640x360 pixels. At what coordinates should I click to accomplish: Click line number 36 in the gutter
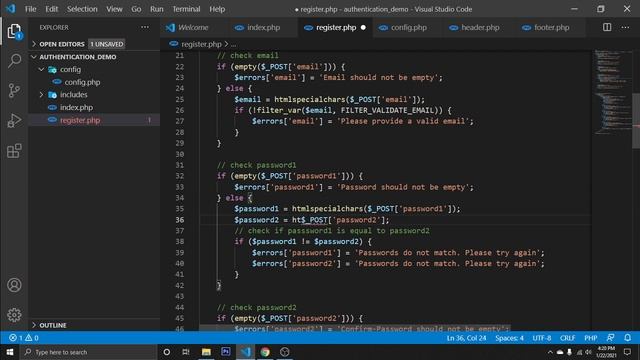point(180,220)
